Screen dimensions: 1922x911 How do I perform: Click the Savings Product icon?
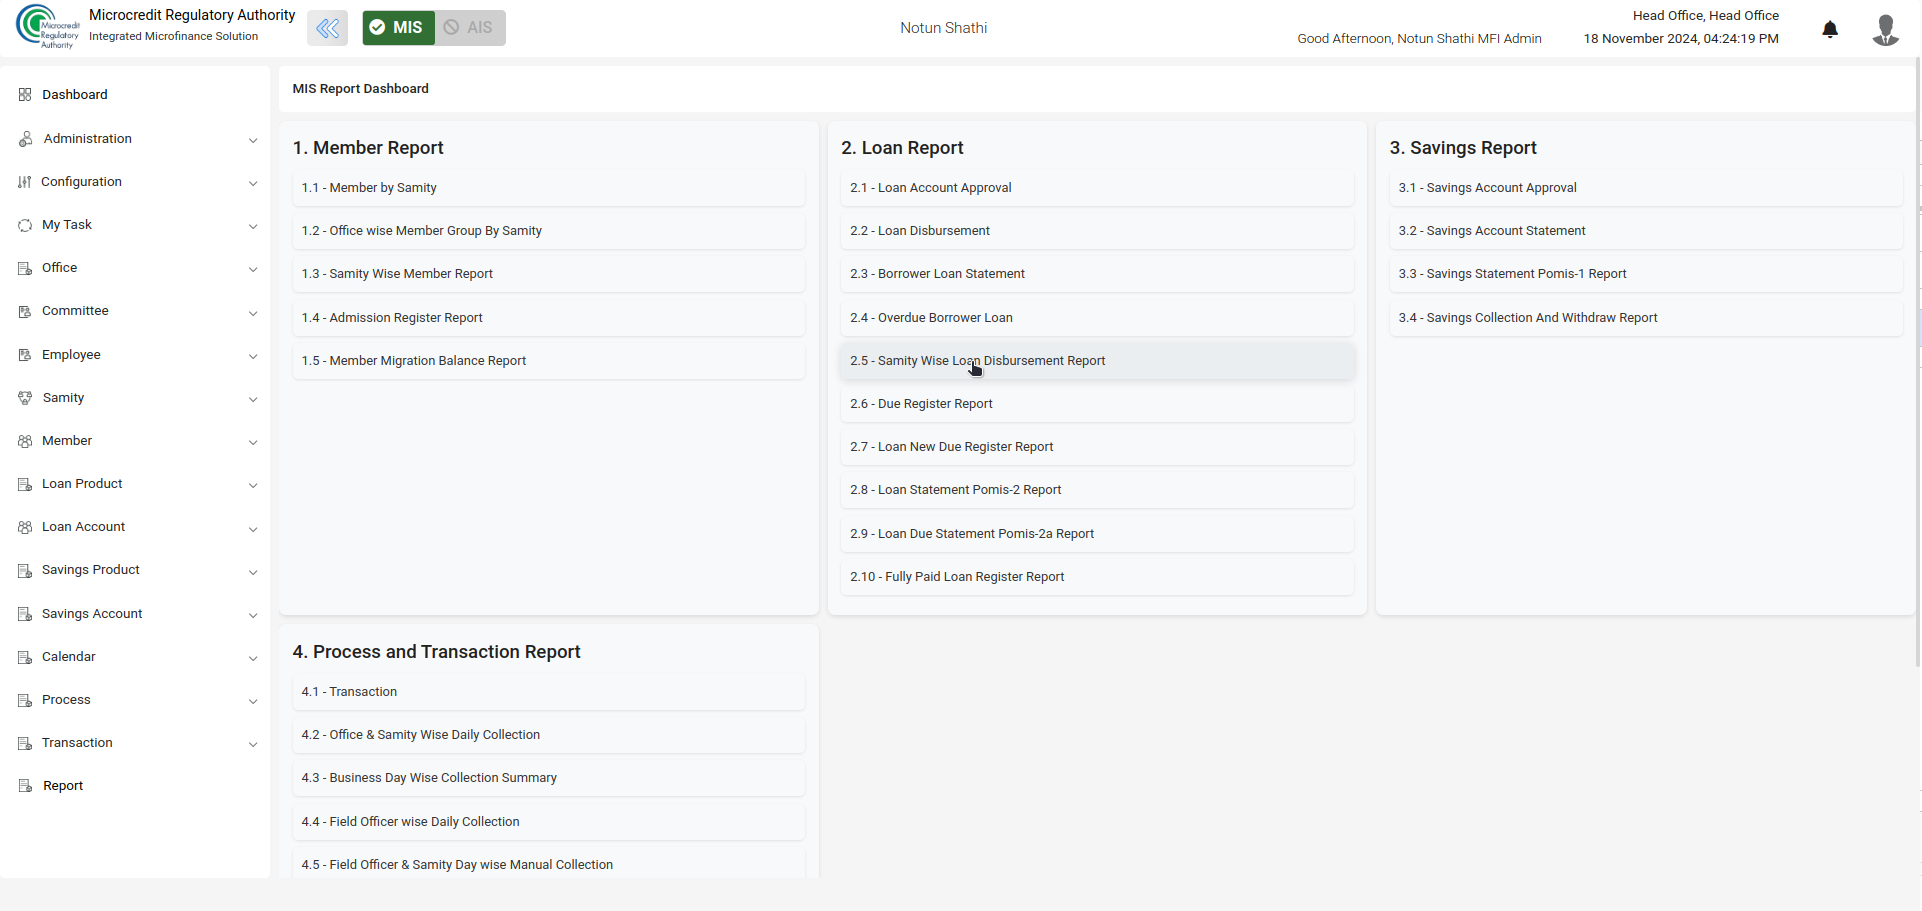tap(25, 570)
